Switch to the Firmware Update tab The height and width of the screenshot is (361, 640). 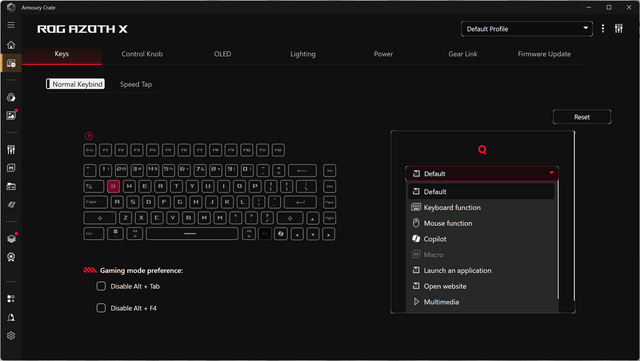(544, 54)
